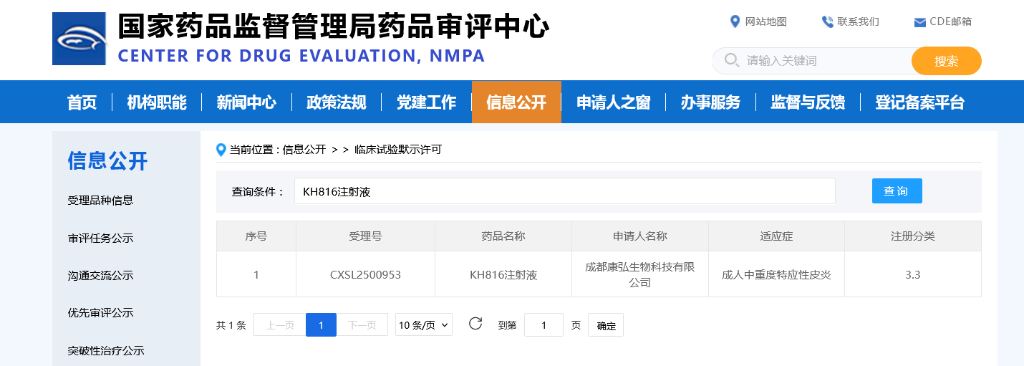
Task: Click the 适应症 column header
Action: pos(776,237)
